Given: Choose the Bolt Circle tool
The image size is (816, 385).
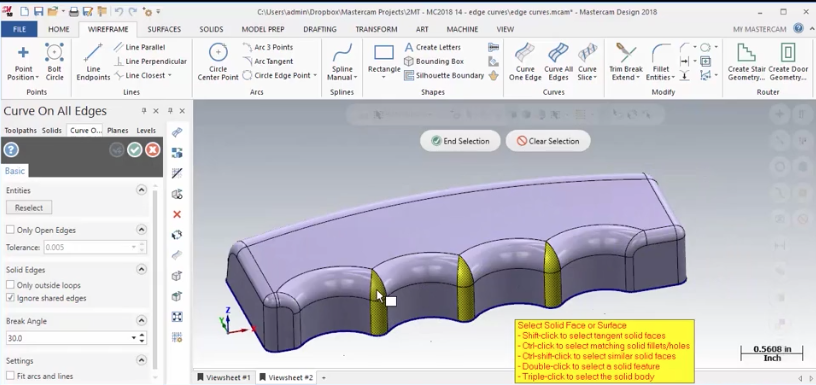Looking at the screenshot, I should (54, 62).
